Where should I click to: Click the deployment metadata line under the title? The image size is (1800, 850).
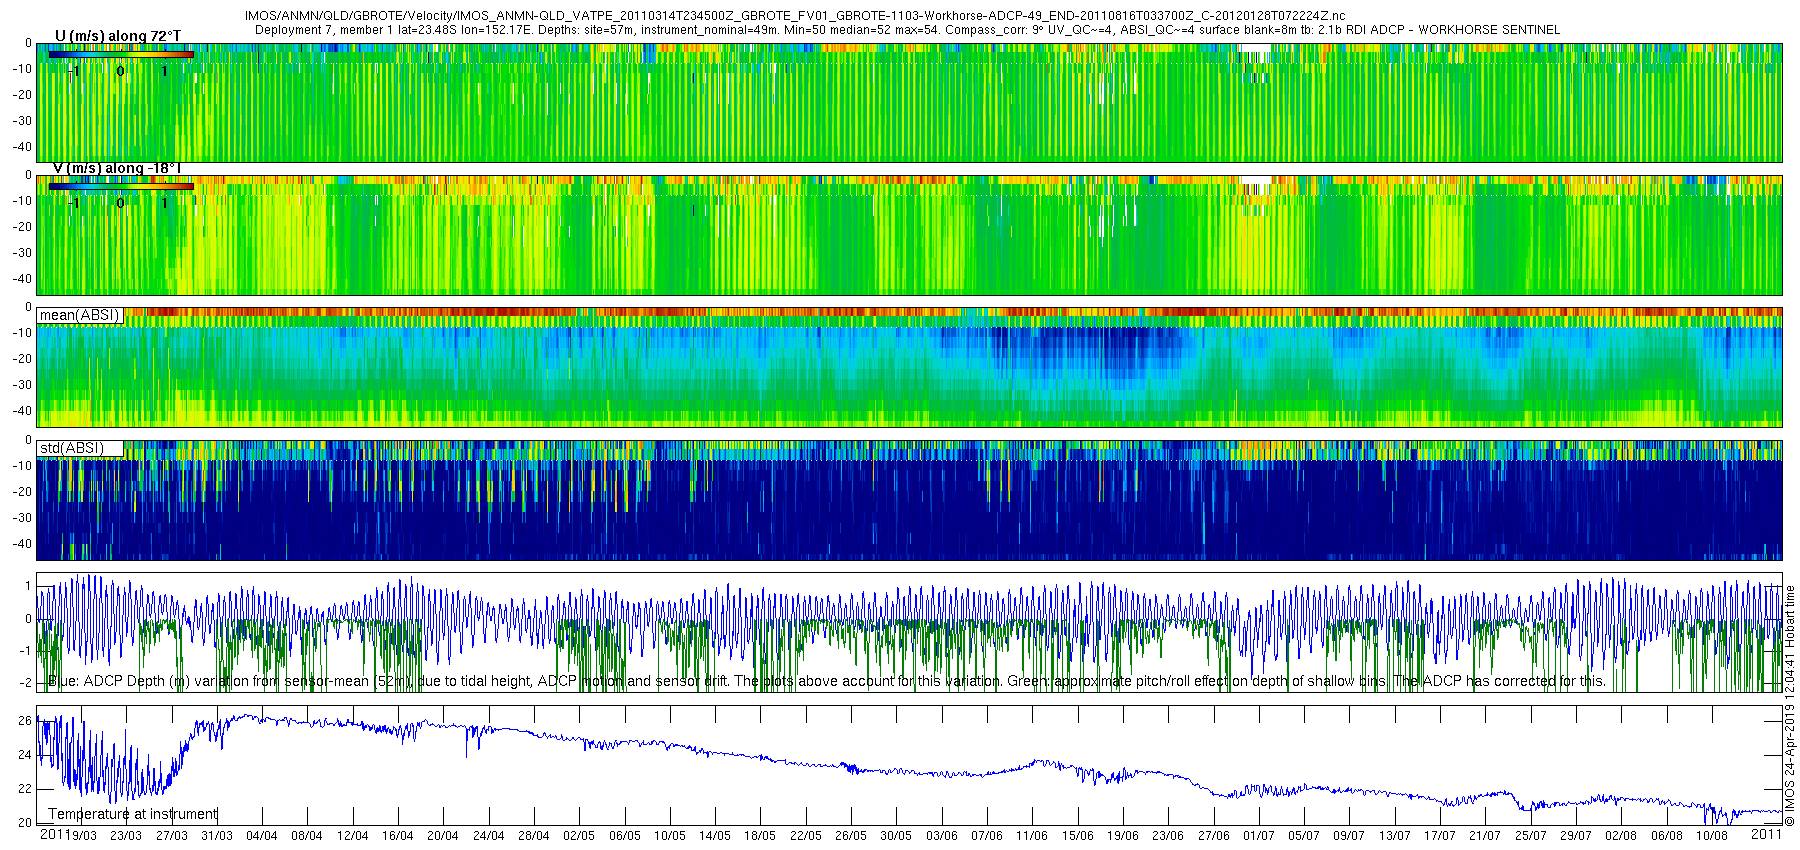click(907, 30)
